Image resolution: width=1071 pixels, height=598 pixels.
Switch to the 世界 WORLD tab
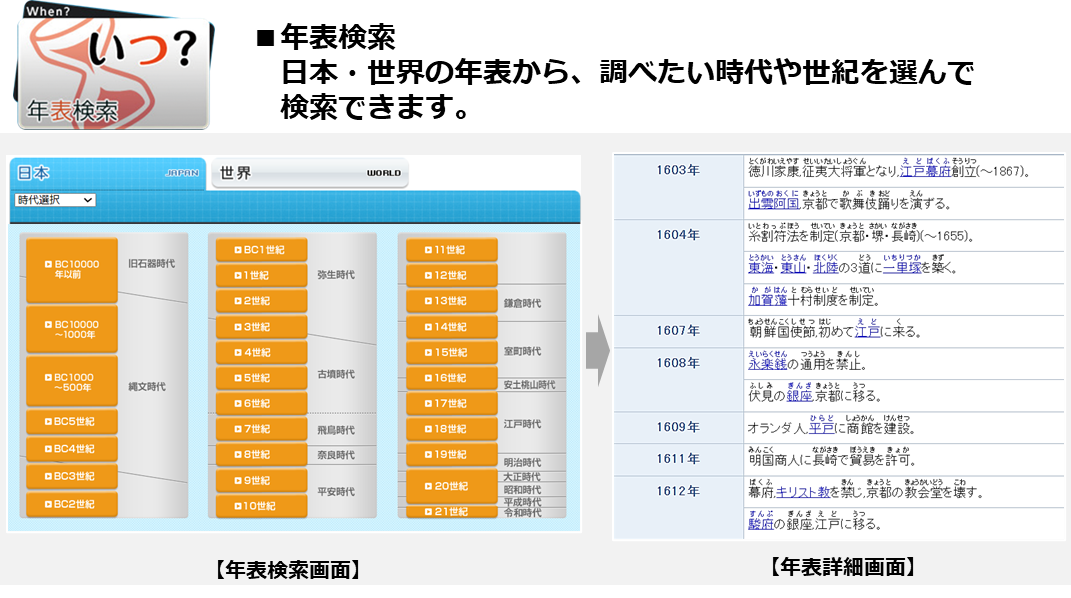point(310,173)
